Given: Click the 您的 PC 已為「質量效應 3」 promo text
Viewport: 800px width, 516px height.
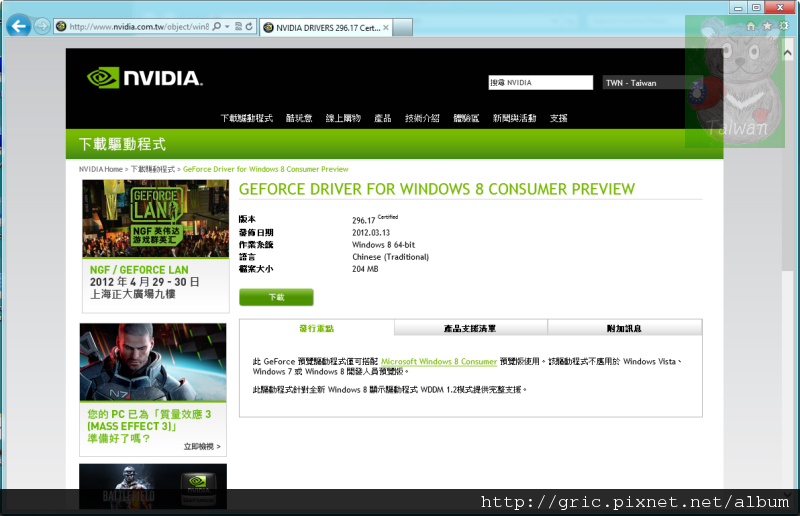Looking at the screenshot, I should click(149, 426).
